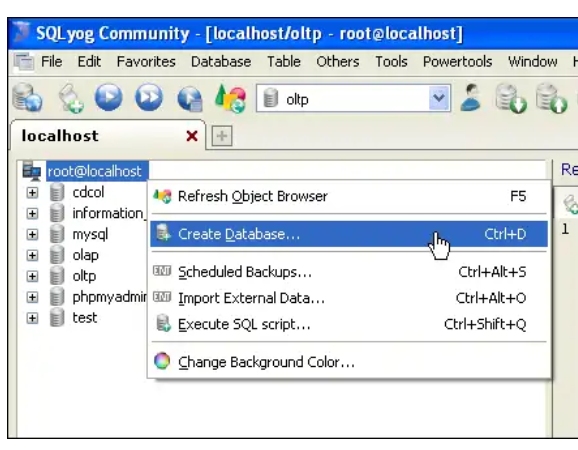Click the phpmyadmin database icon
578x450 pixels.
point(57,297)
